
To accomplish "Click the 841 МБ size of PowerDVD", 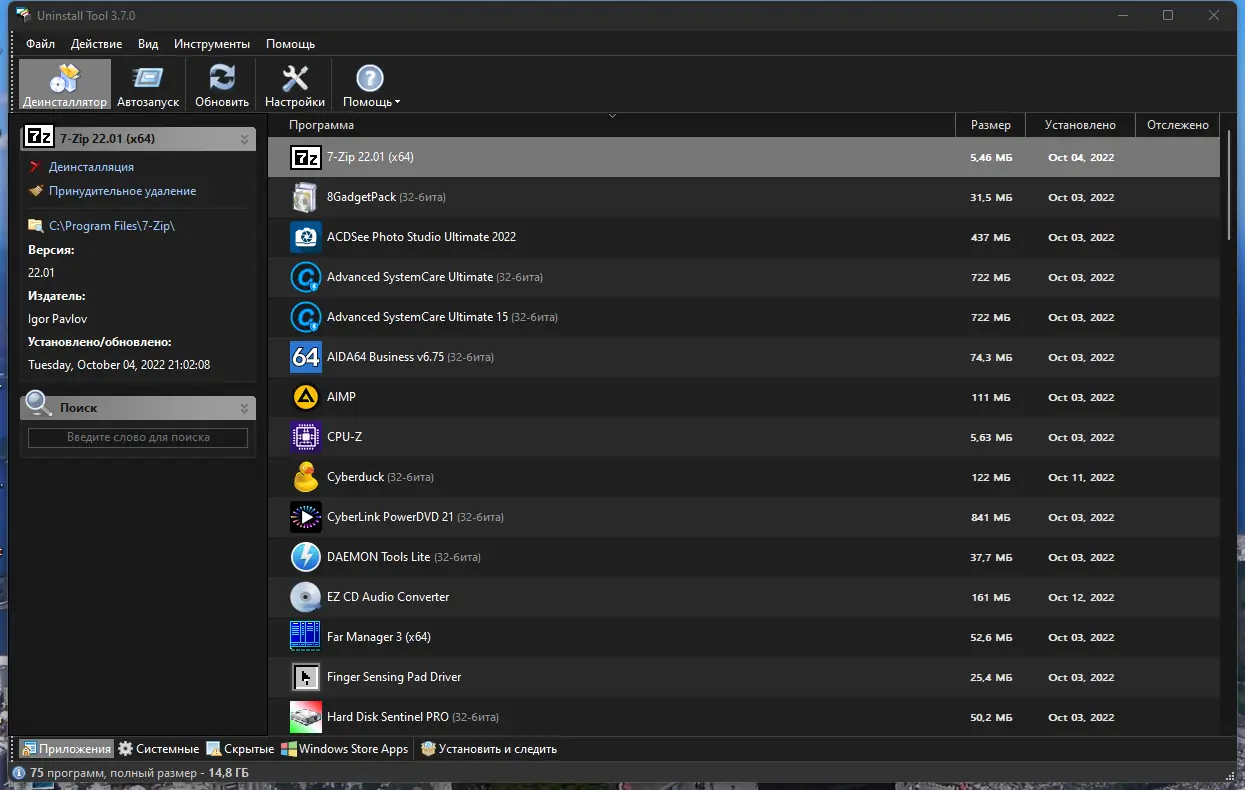I will tap(991, 518).
